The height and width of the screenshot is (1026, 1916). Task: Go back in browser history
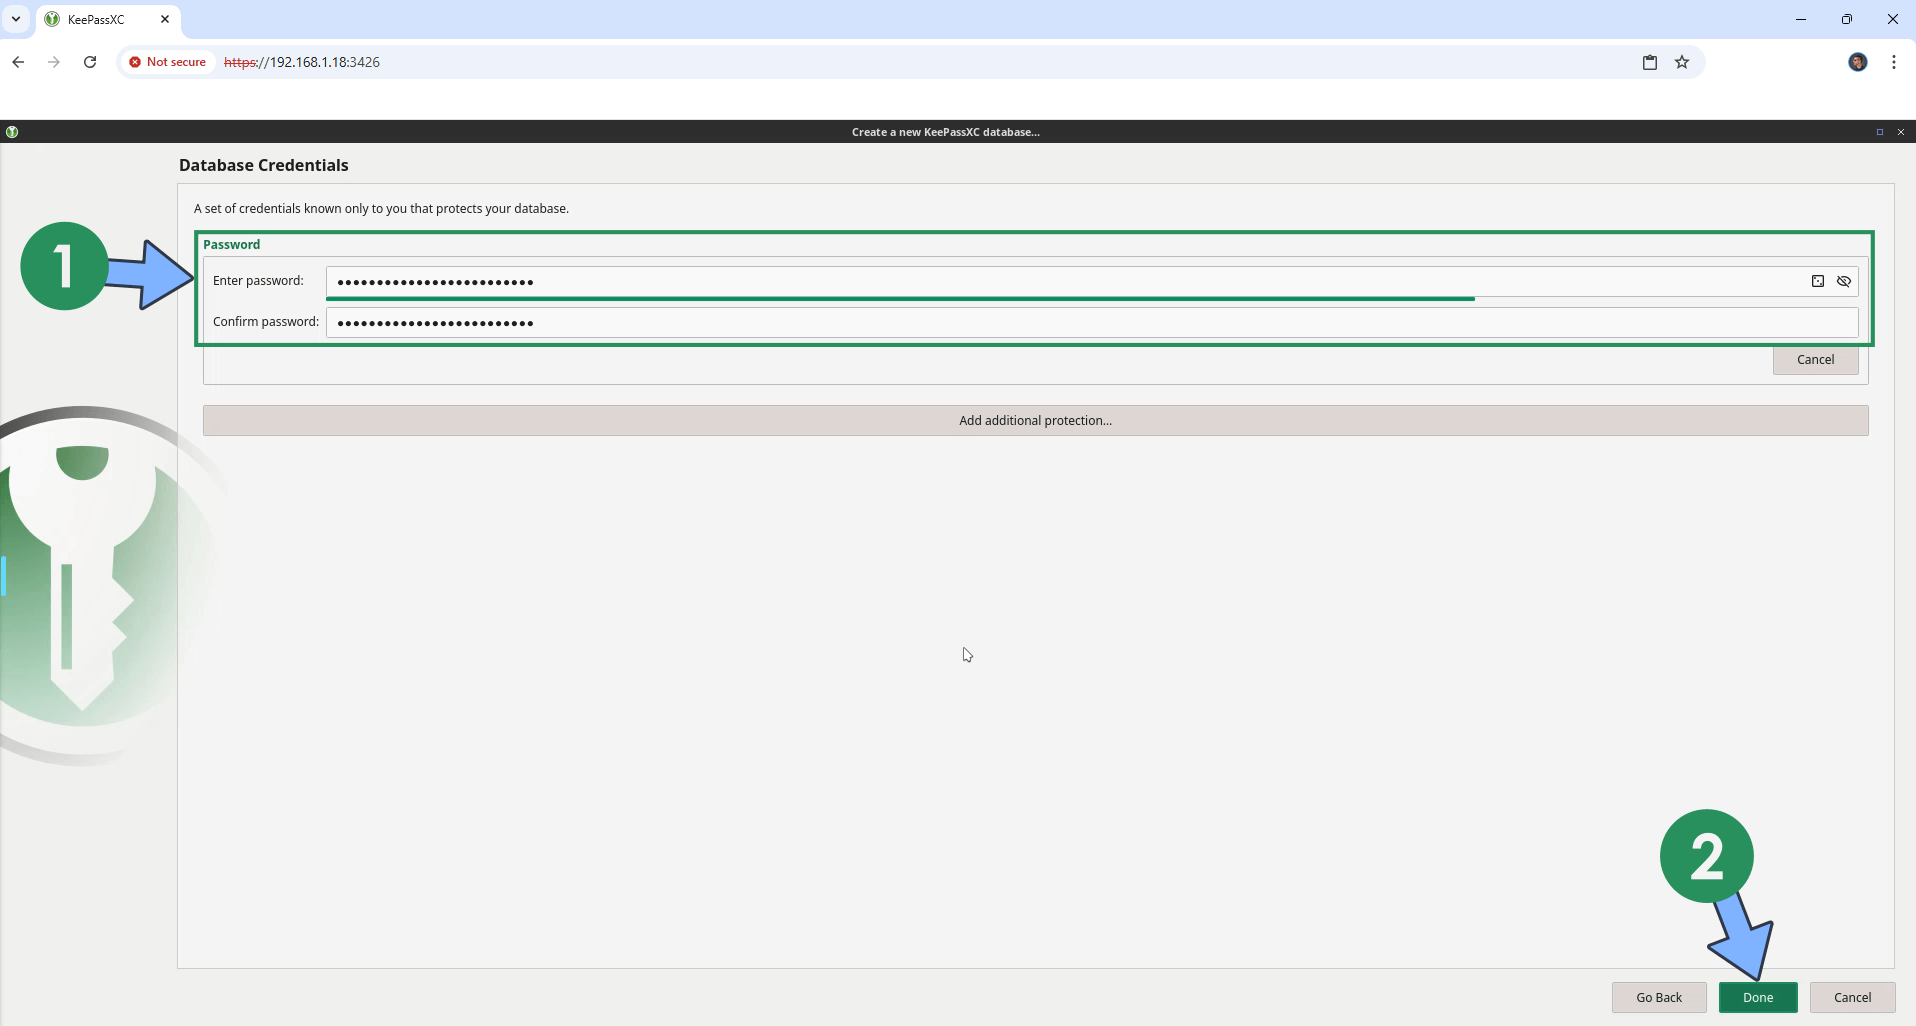18,62
